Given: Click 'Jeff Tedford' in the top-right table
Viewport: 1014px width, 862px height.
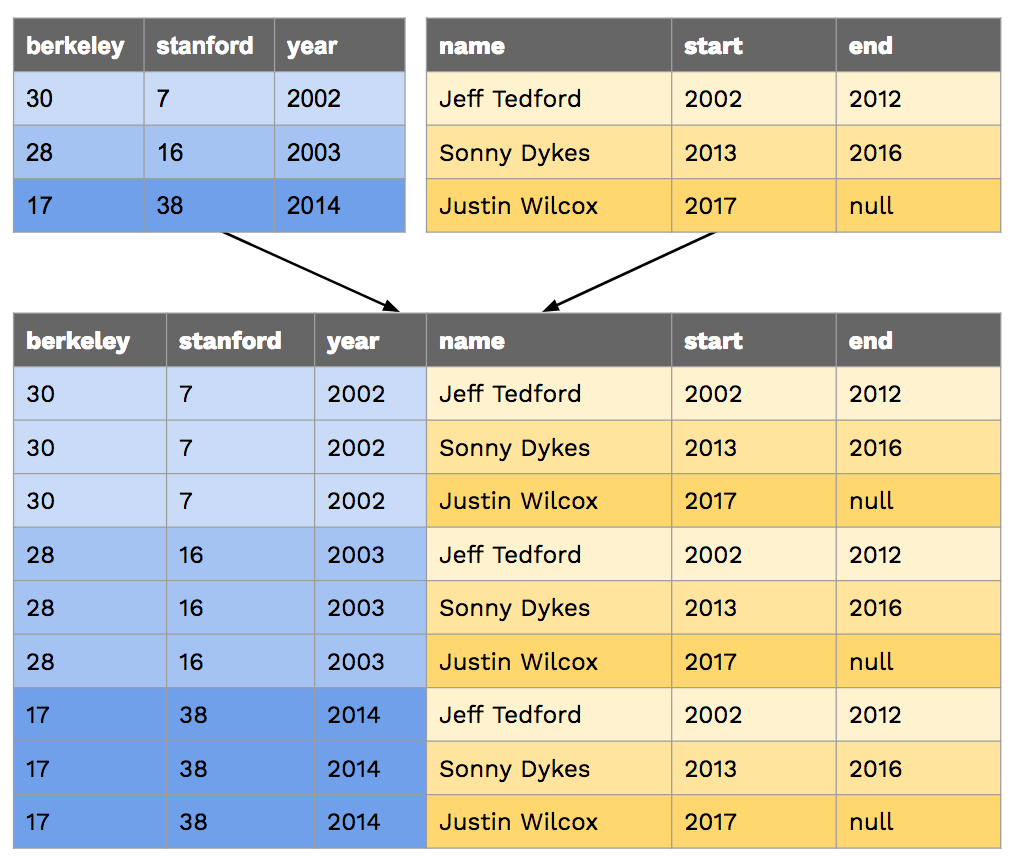Looking at the screenshot, I should (x=510, y=99).
